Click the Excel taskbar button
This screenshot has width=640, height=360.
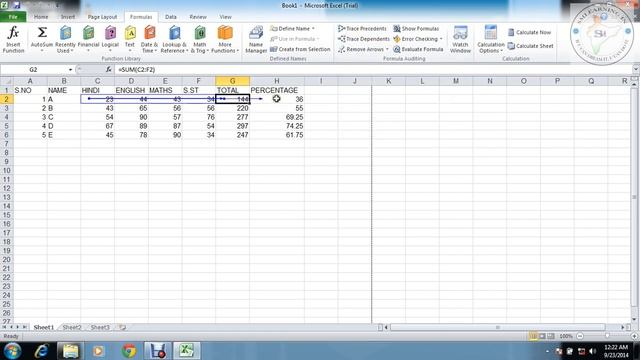click(186, 351)
